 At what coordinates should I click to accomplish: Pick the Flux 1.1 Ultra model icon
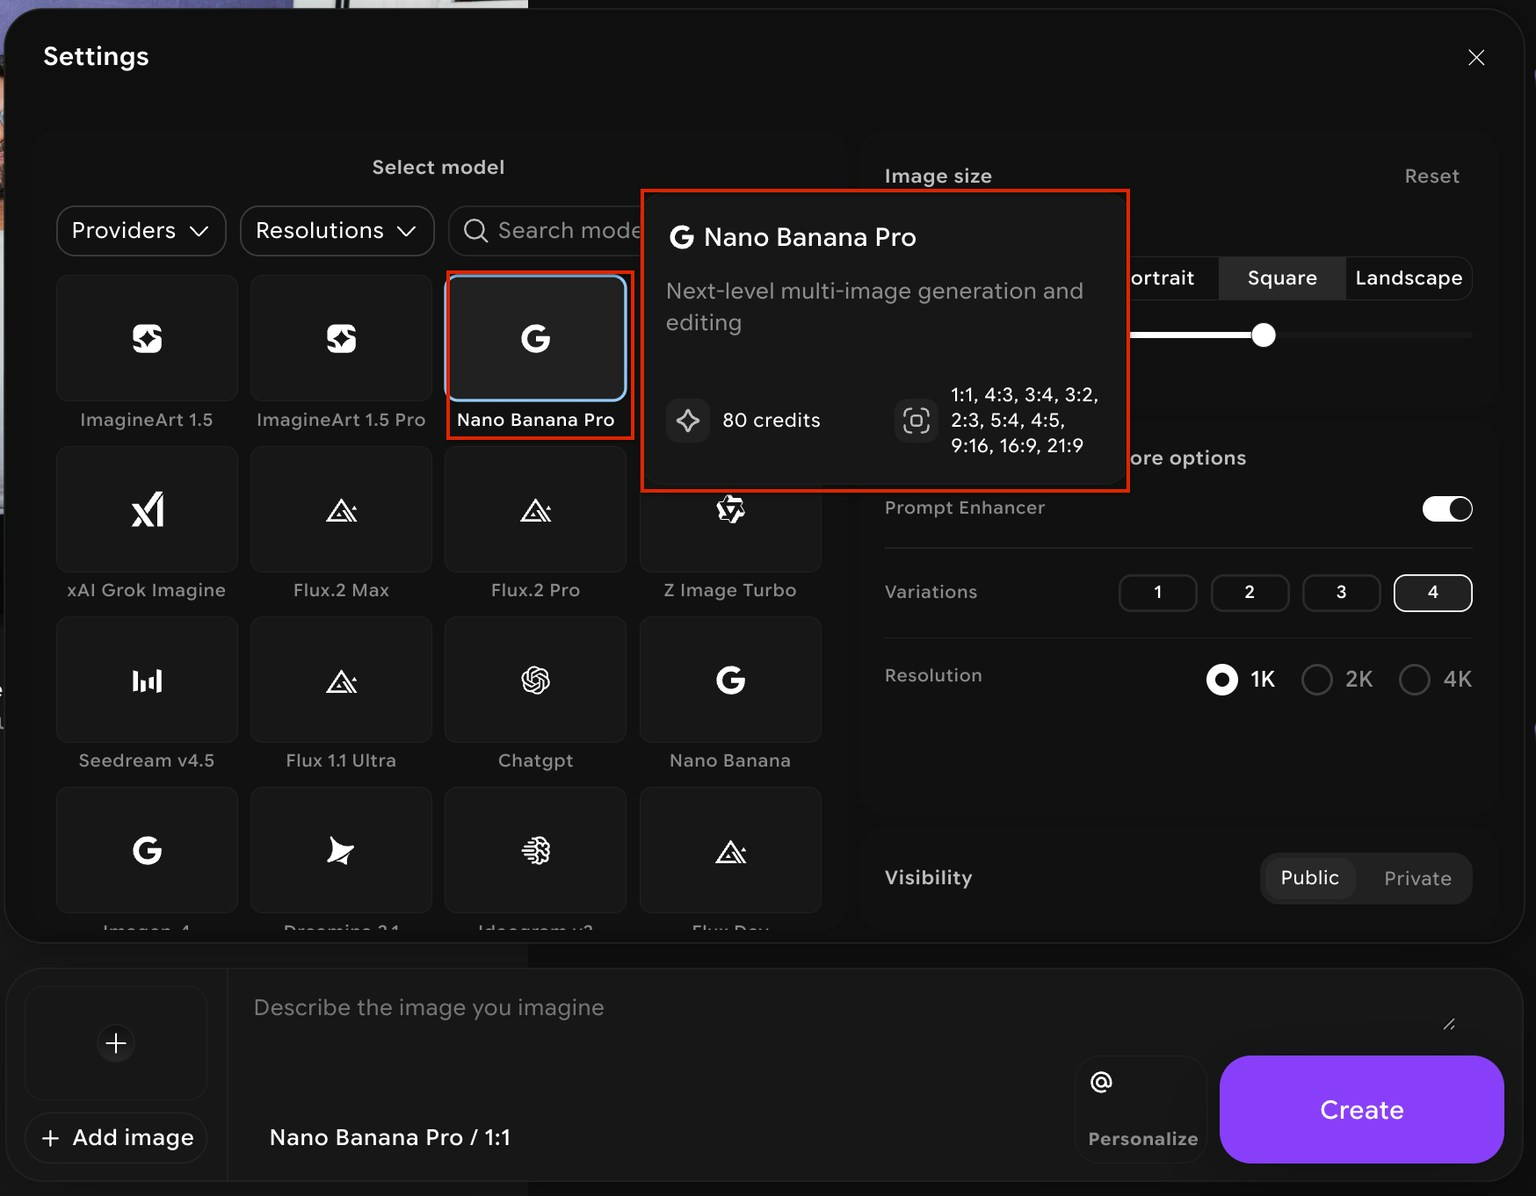(341, 680)
